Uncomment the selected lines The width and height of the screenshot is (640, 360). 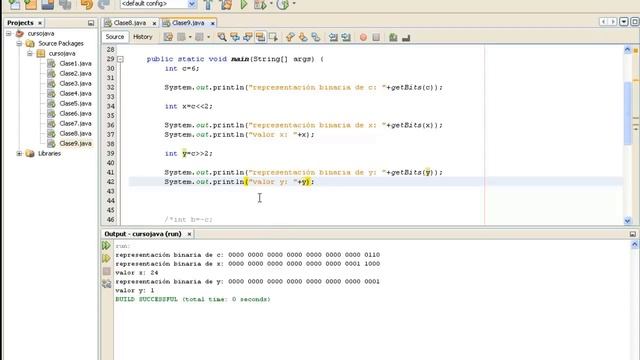point(406,38)
